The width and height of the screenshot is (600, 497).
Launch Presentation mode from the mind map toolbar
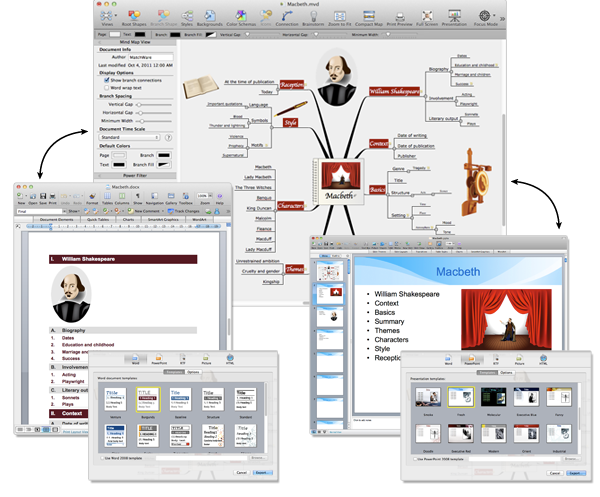(x=454, y=16)
